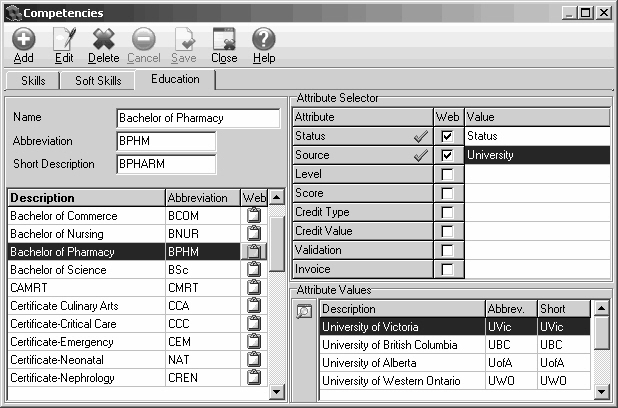Open Help from the toolbar
618x408 pixels.
[264, 39]
